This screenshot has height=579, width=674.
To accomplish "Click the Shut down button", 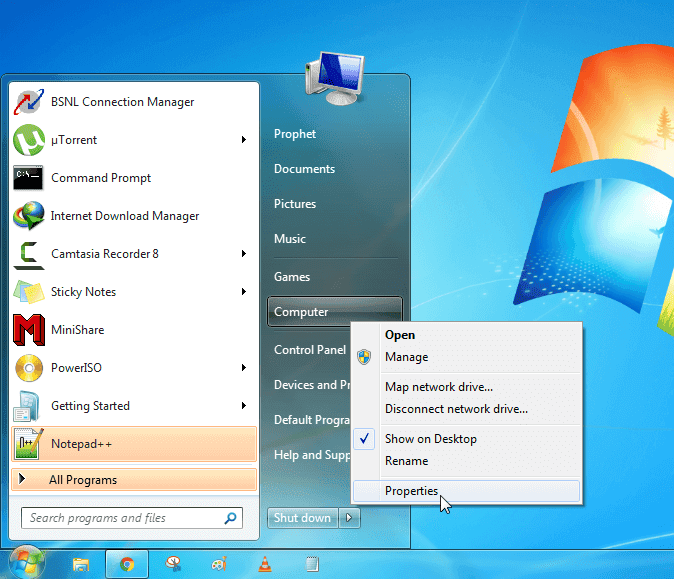I will coord(303,518).
